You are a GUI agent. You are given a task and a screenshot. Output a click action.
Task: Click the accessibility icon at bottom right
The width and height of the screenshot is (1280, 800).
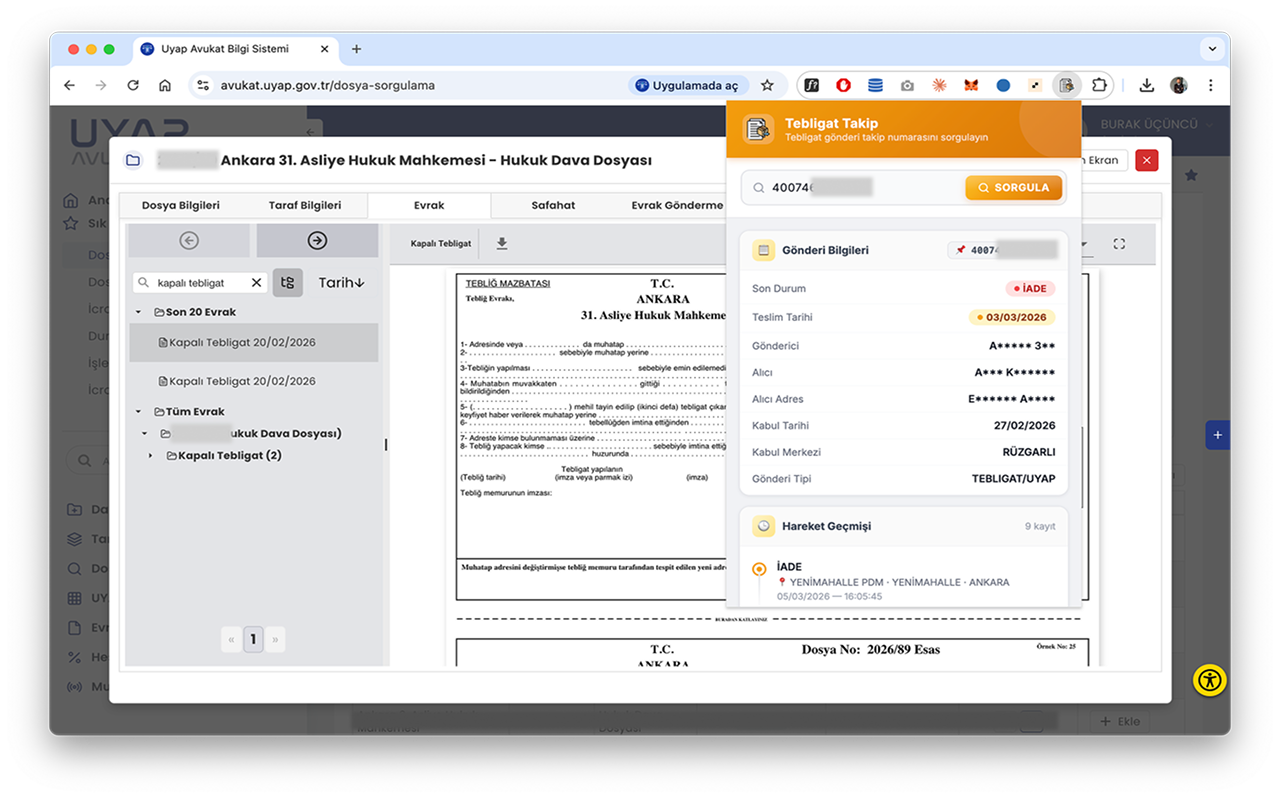(1209, 681)
